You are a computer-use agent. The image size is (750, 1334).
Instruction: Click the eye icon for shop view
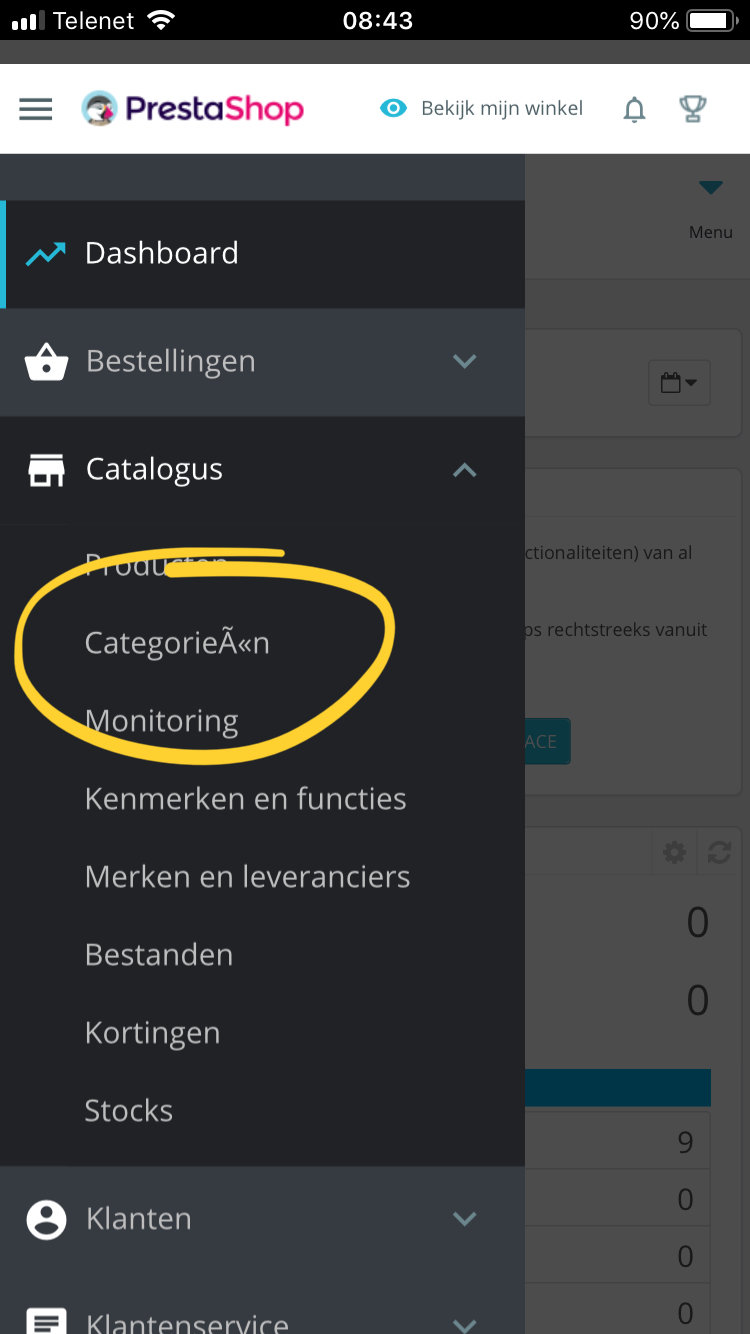pyautogui.click(x=394, y=108)
